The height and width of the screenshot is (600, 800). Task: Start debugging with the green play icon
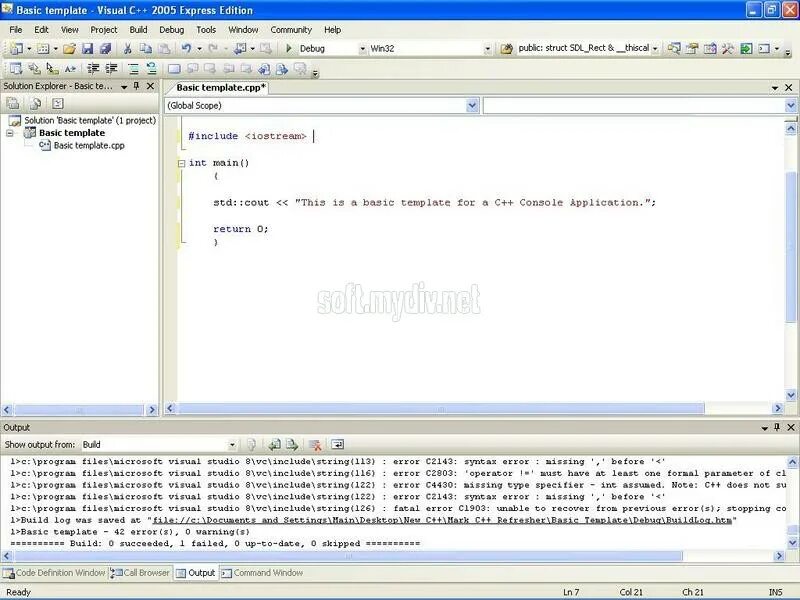(x=289, y=48)
